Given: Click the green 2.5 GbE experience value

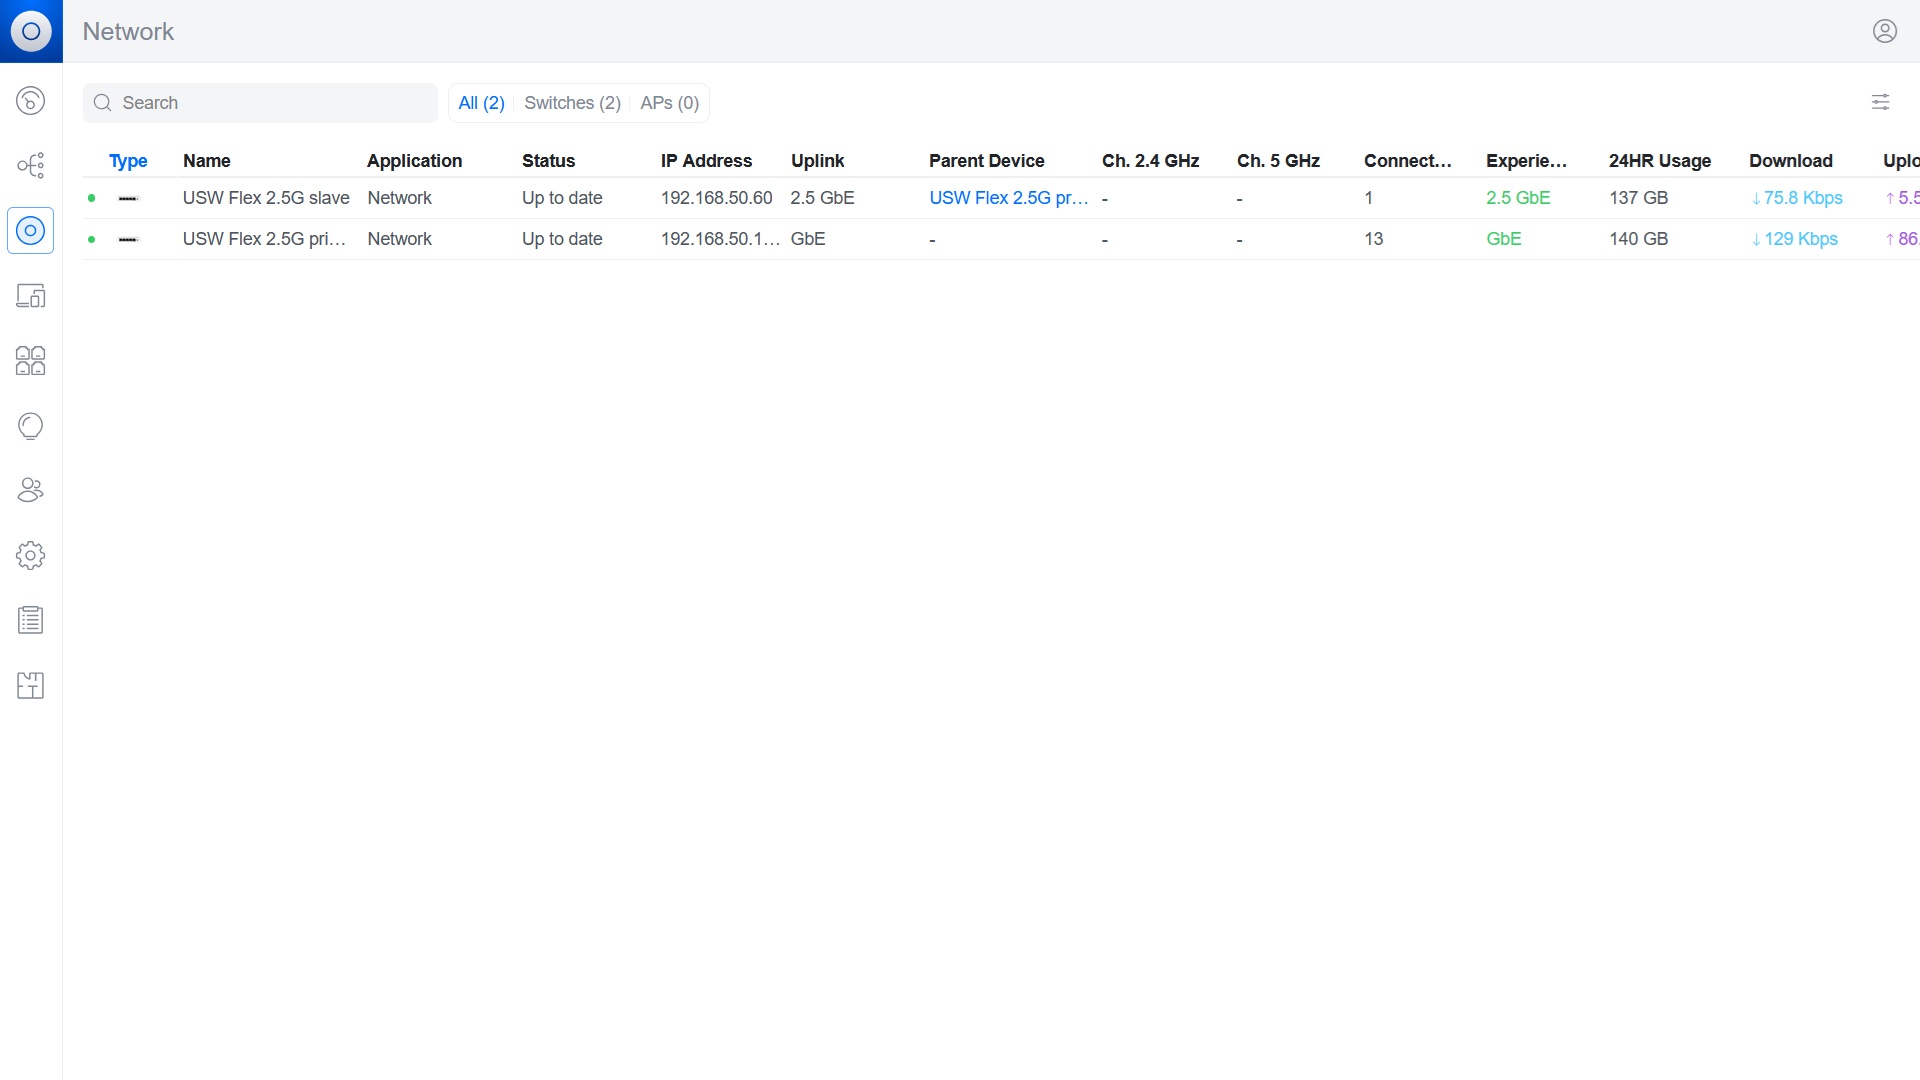Looking at the screenshot, I should tap(1518, 198).
